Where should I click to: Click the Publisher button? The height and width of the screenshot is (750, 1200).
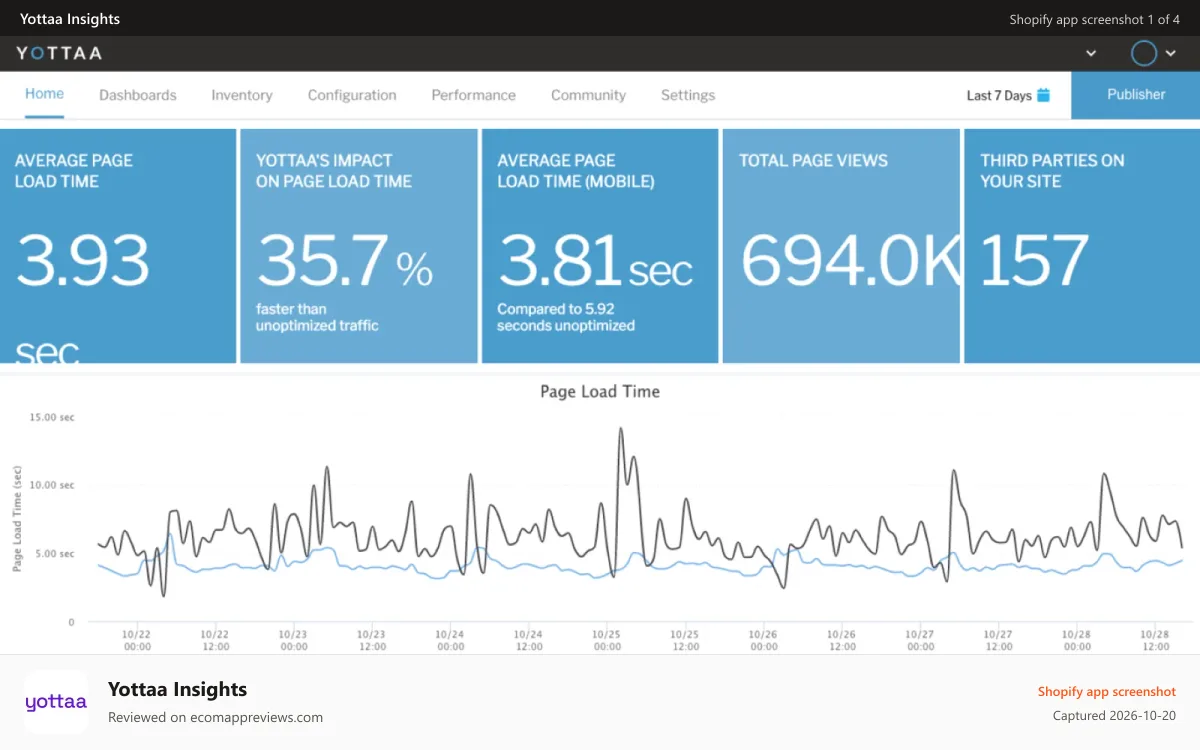coord(1136,95)
